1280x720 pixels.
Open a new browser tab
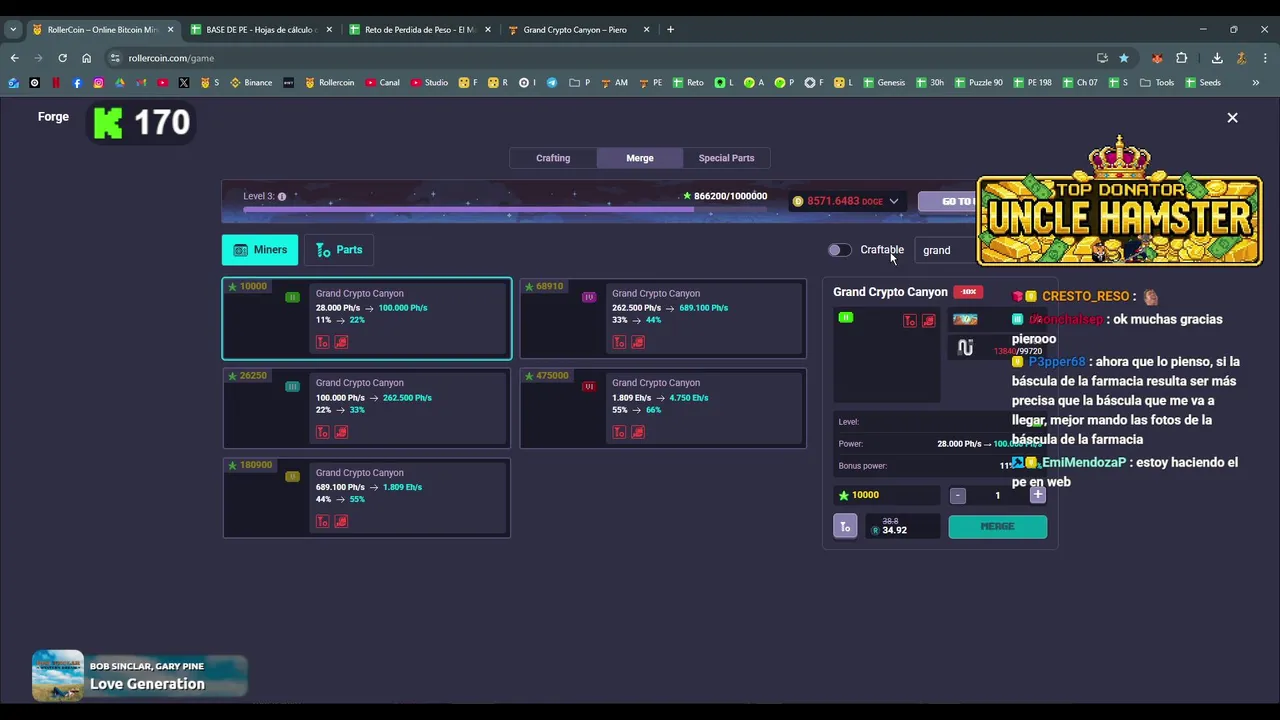pos(670,29)
